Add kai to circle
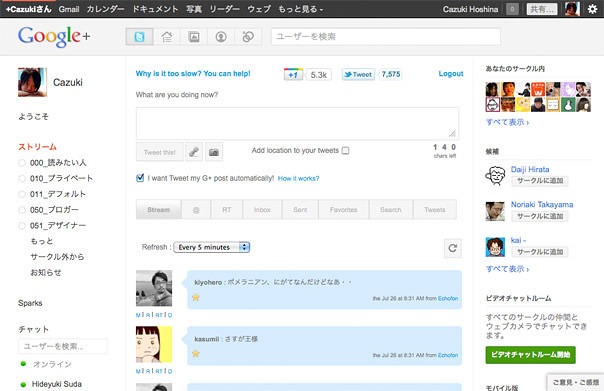The image size is (604, 391). coord(539,252)
